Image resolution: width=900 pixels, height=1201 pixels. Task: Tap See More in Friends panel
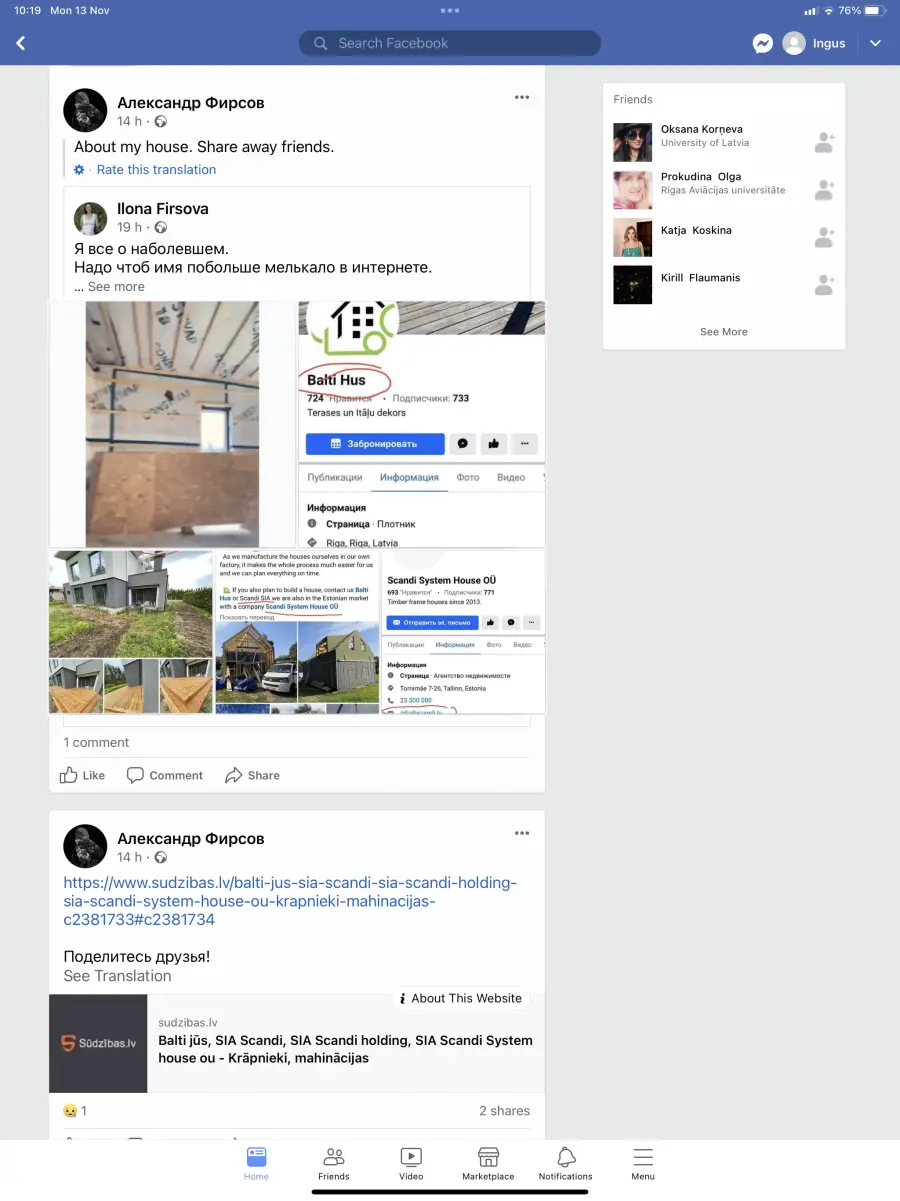tap(724, 332)
